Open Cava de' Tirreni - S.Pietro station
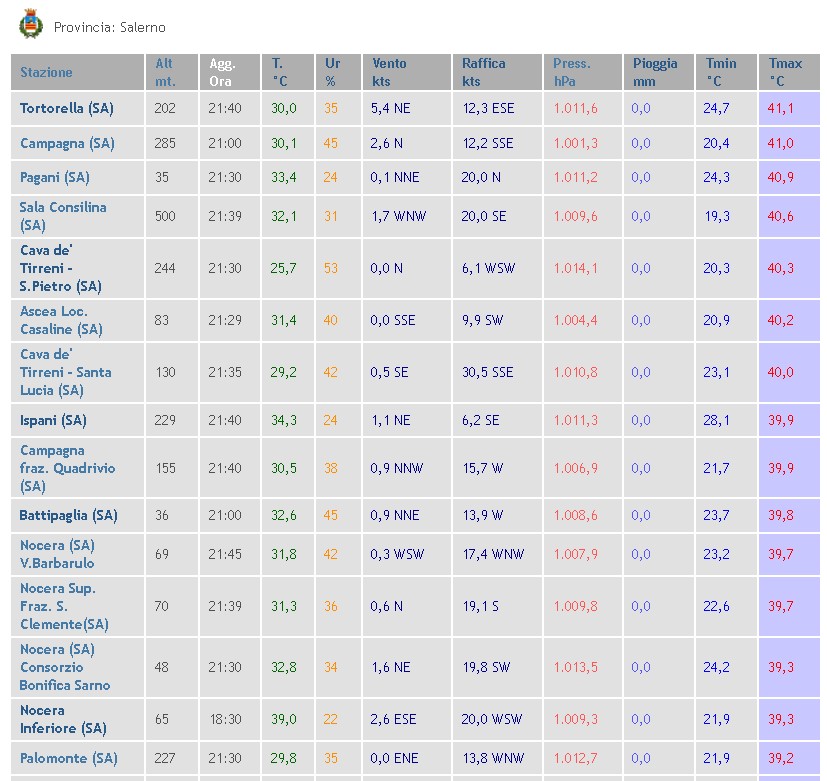The height and width of the screenshot is (781, 827). pos(60,268)
